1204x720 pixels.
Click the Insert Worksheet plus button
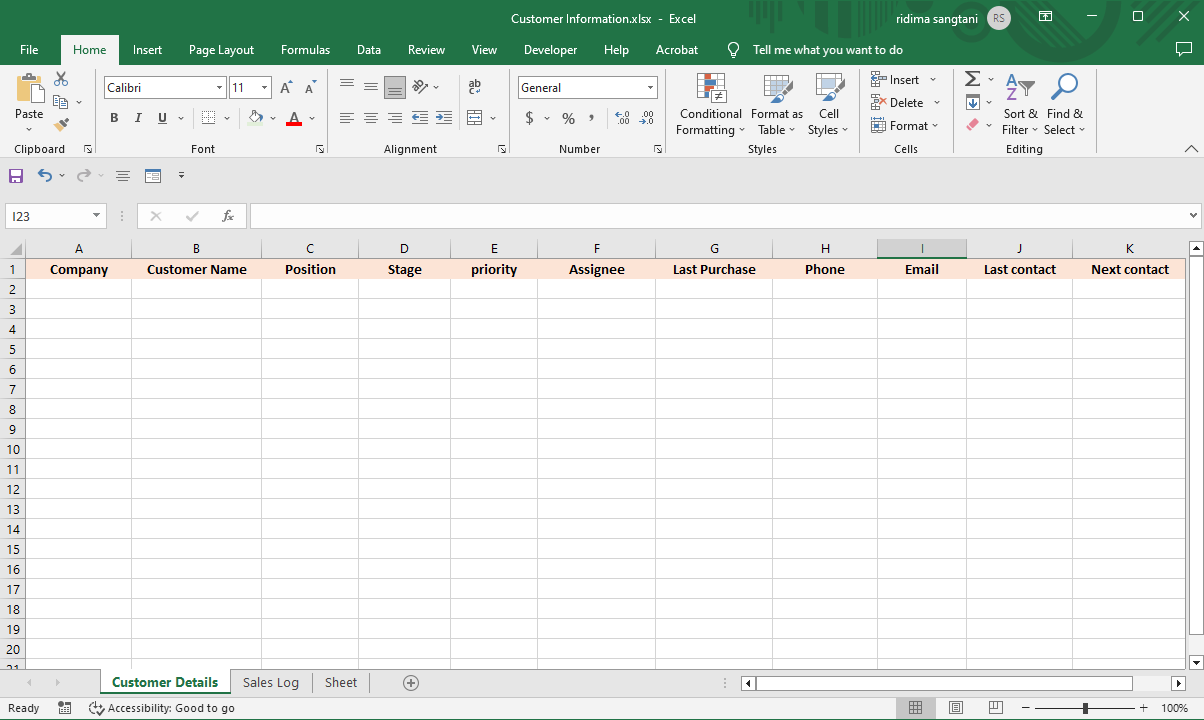click(x=411, y=682)
